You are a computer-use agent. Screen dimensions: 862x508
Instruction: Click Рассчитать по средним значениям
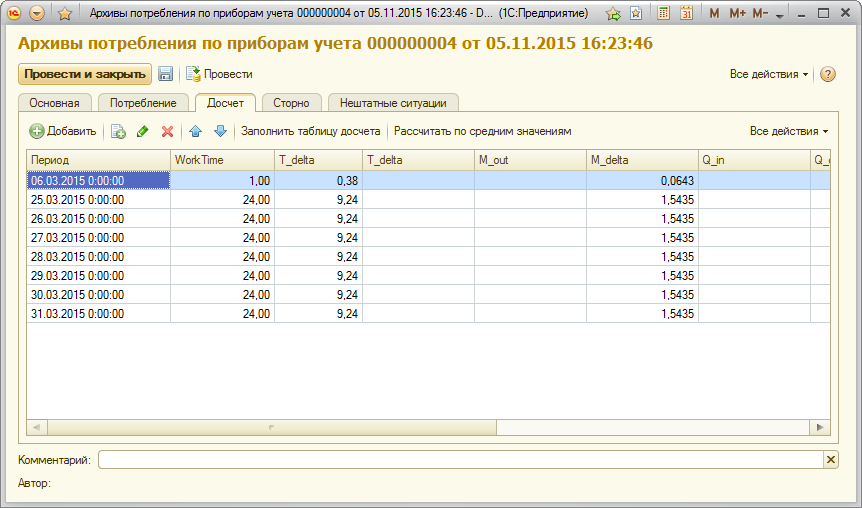483,131
